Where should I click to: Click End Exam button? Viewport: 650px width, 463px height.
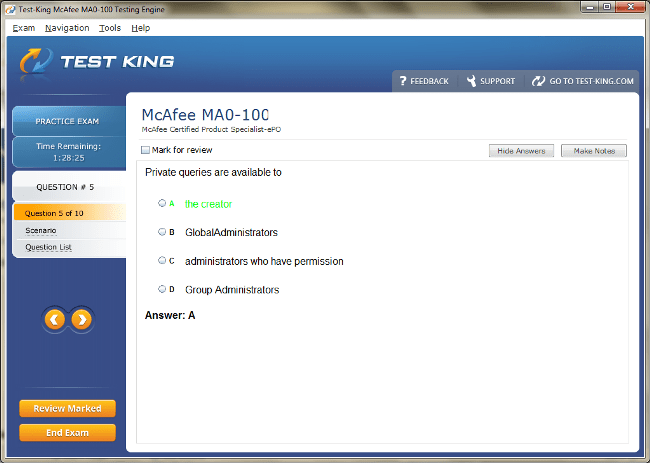point(67,433)
